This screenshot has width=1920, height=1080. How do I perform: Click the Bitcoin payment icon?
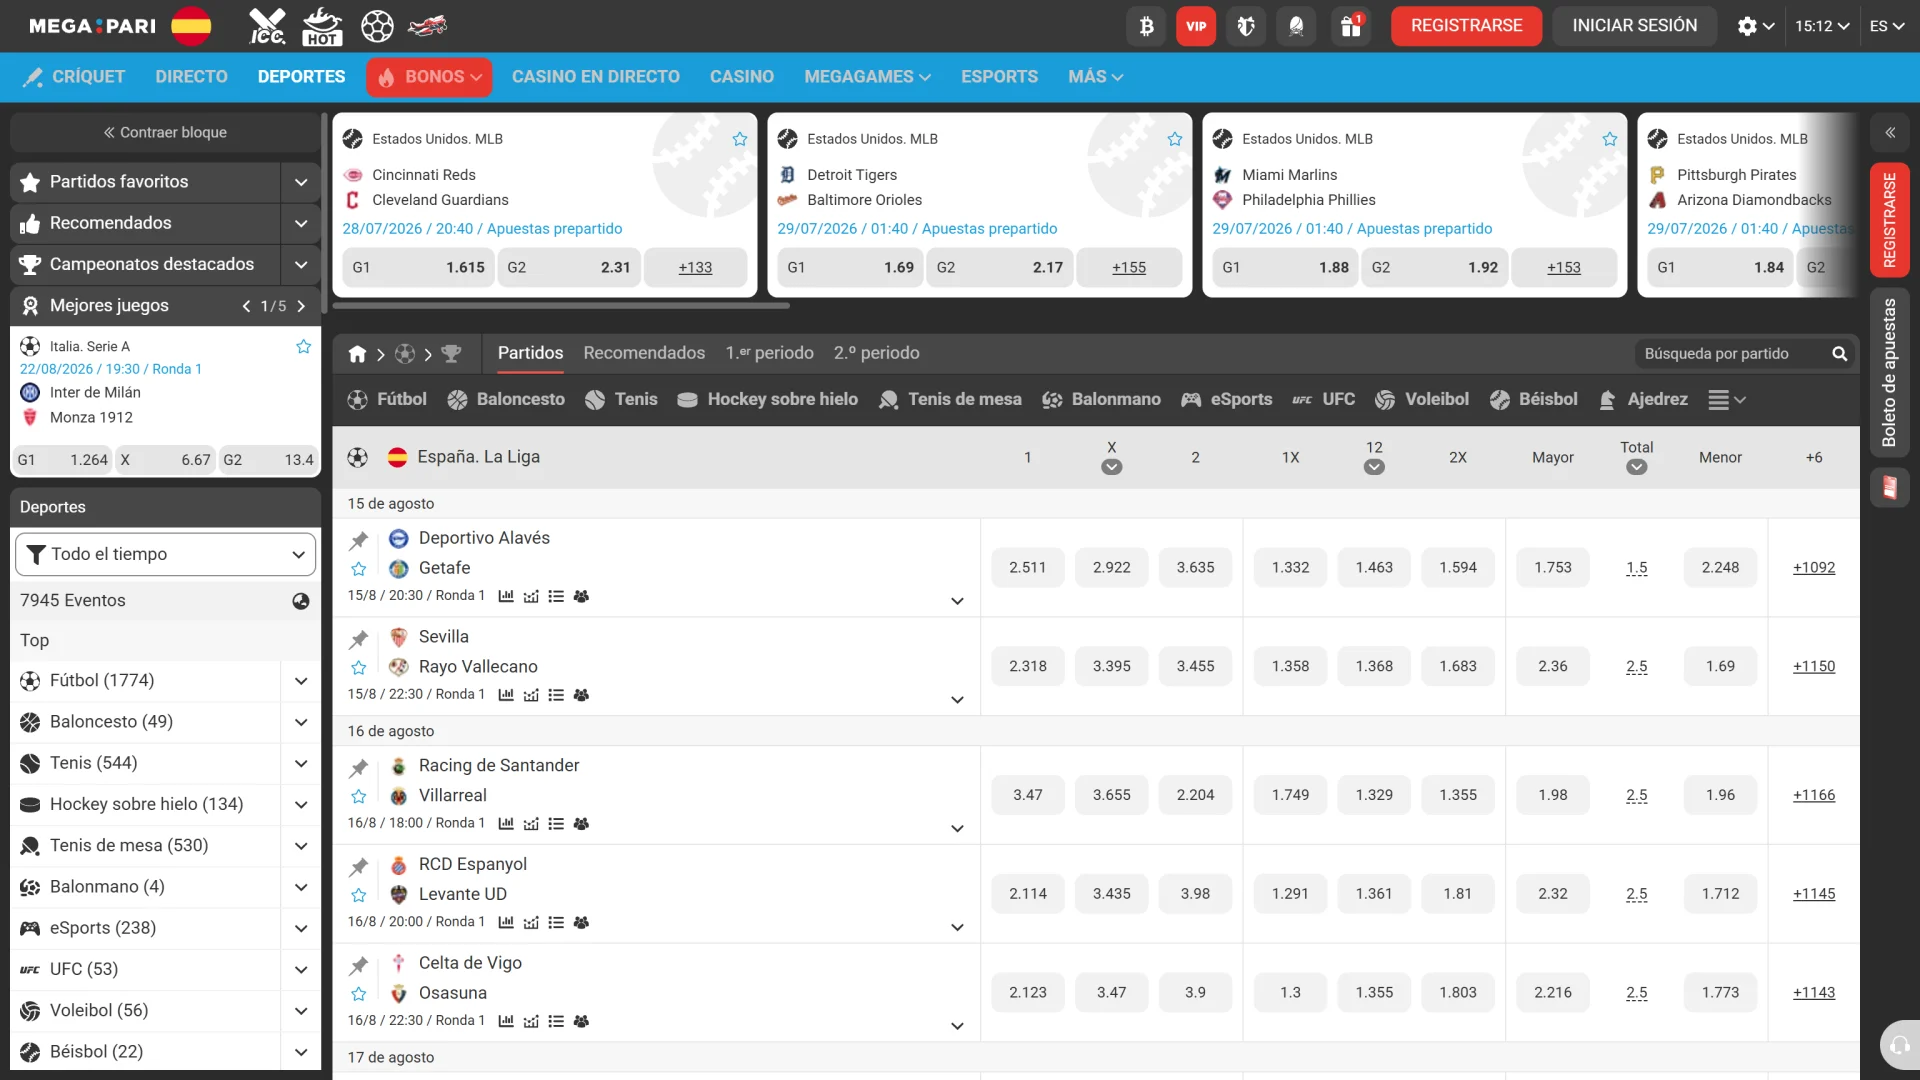[1147, 26]
